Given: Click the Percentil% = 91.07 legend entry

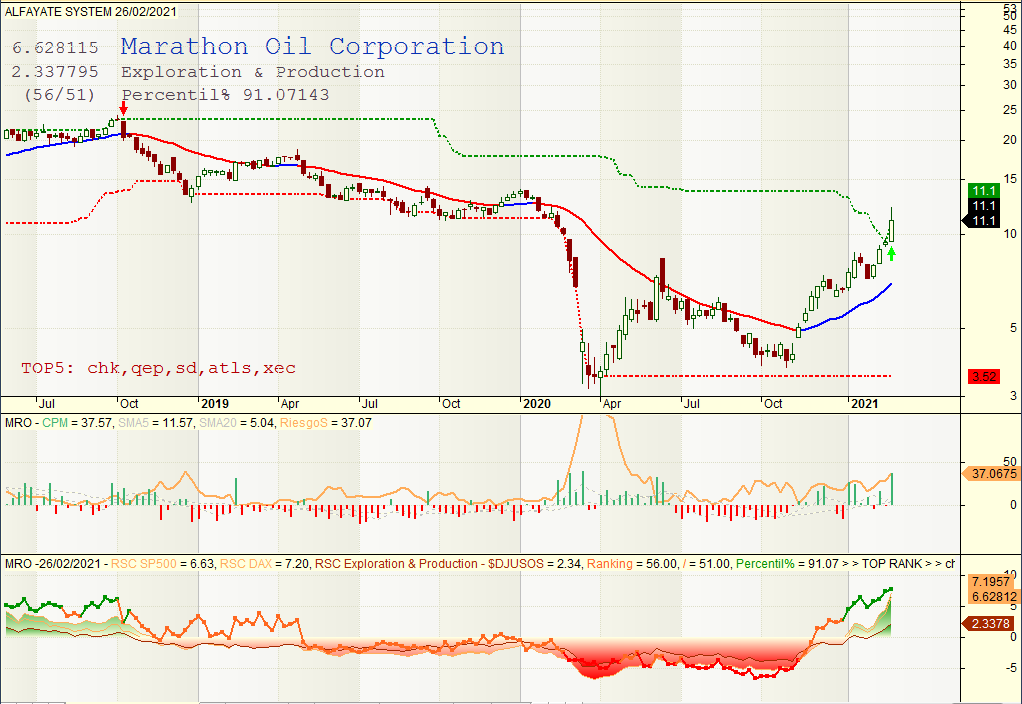Looking at the screenshot, I should tap(787, 563).
